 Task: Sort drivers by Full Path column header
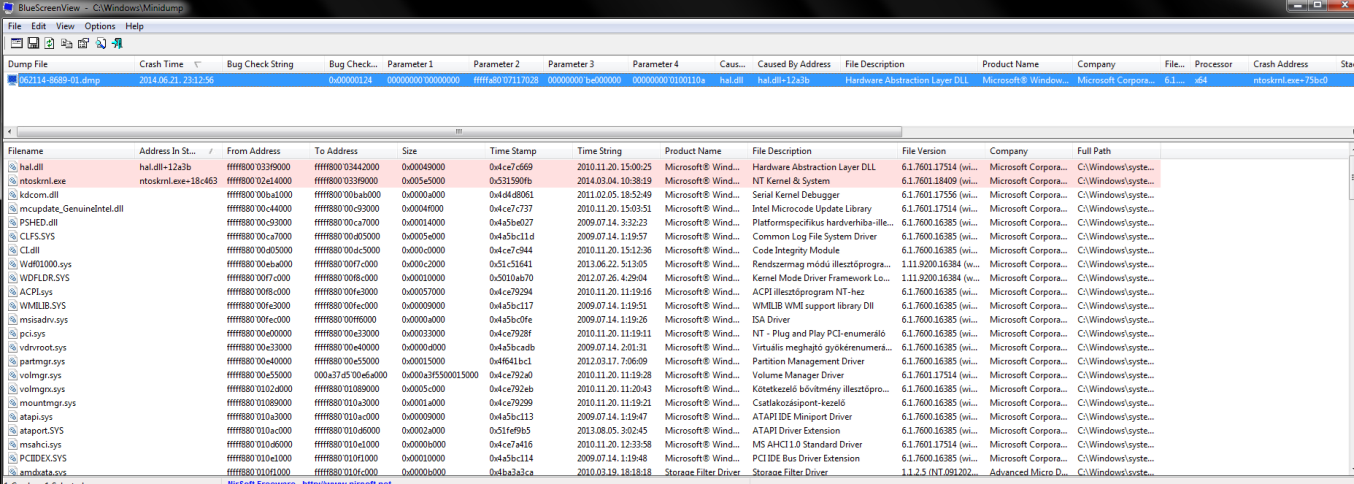(1117, 151)
